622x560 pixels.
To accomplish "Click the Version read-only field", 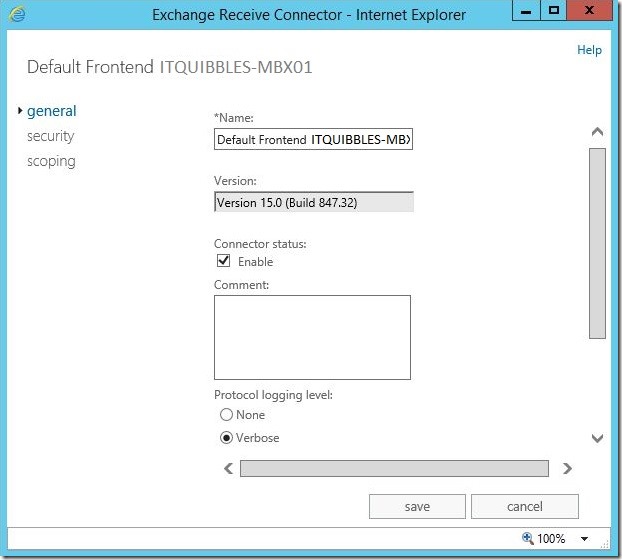I will pyautogui.click(x=314, y=202).
